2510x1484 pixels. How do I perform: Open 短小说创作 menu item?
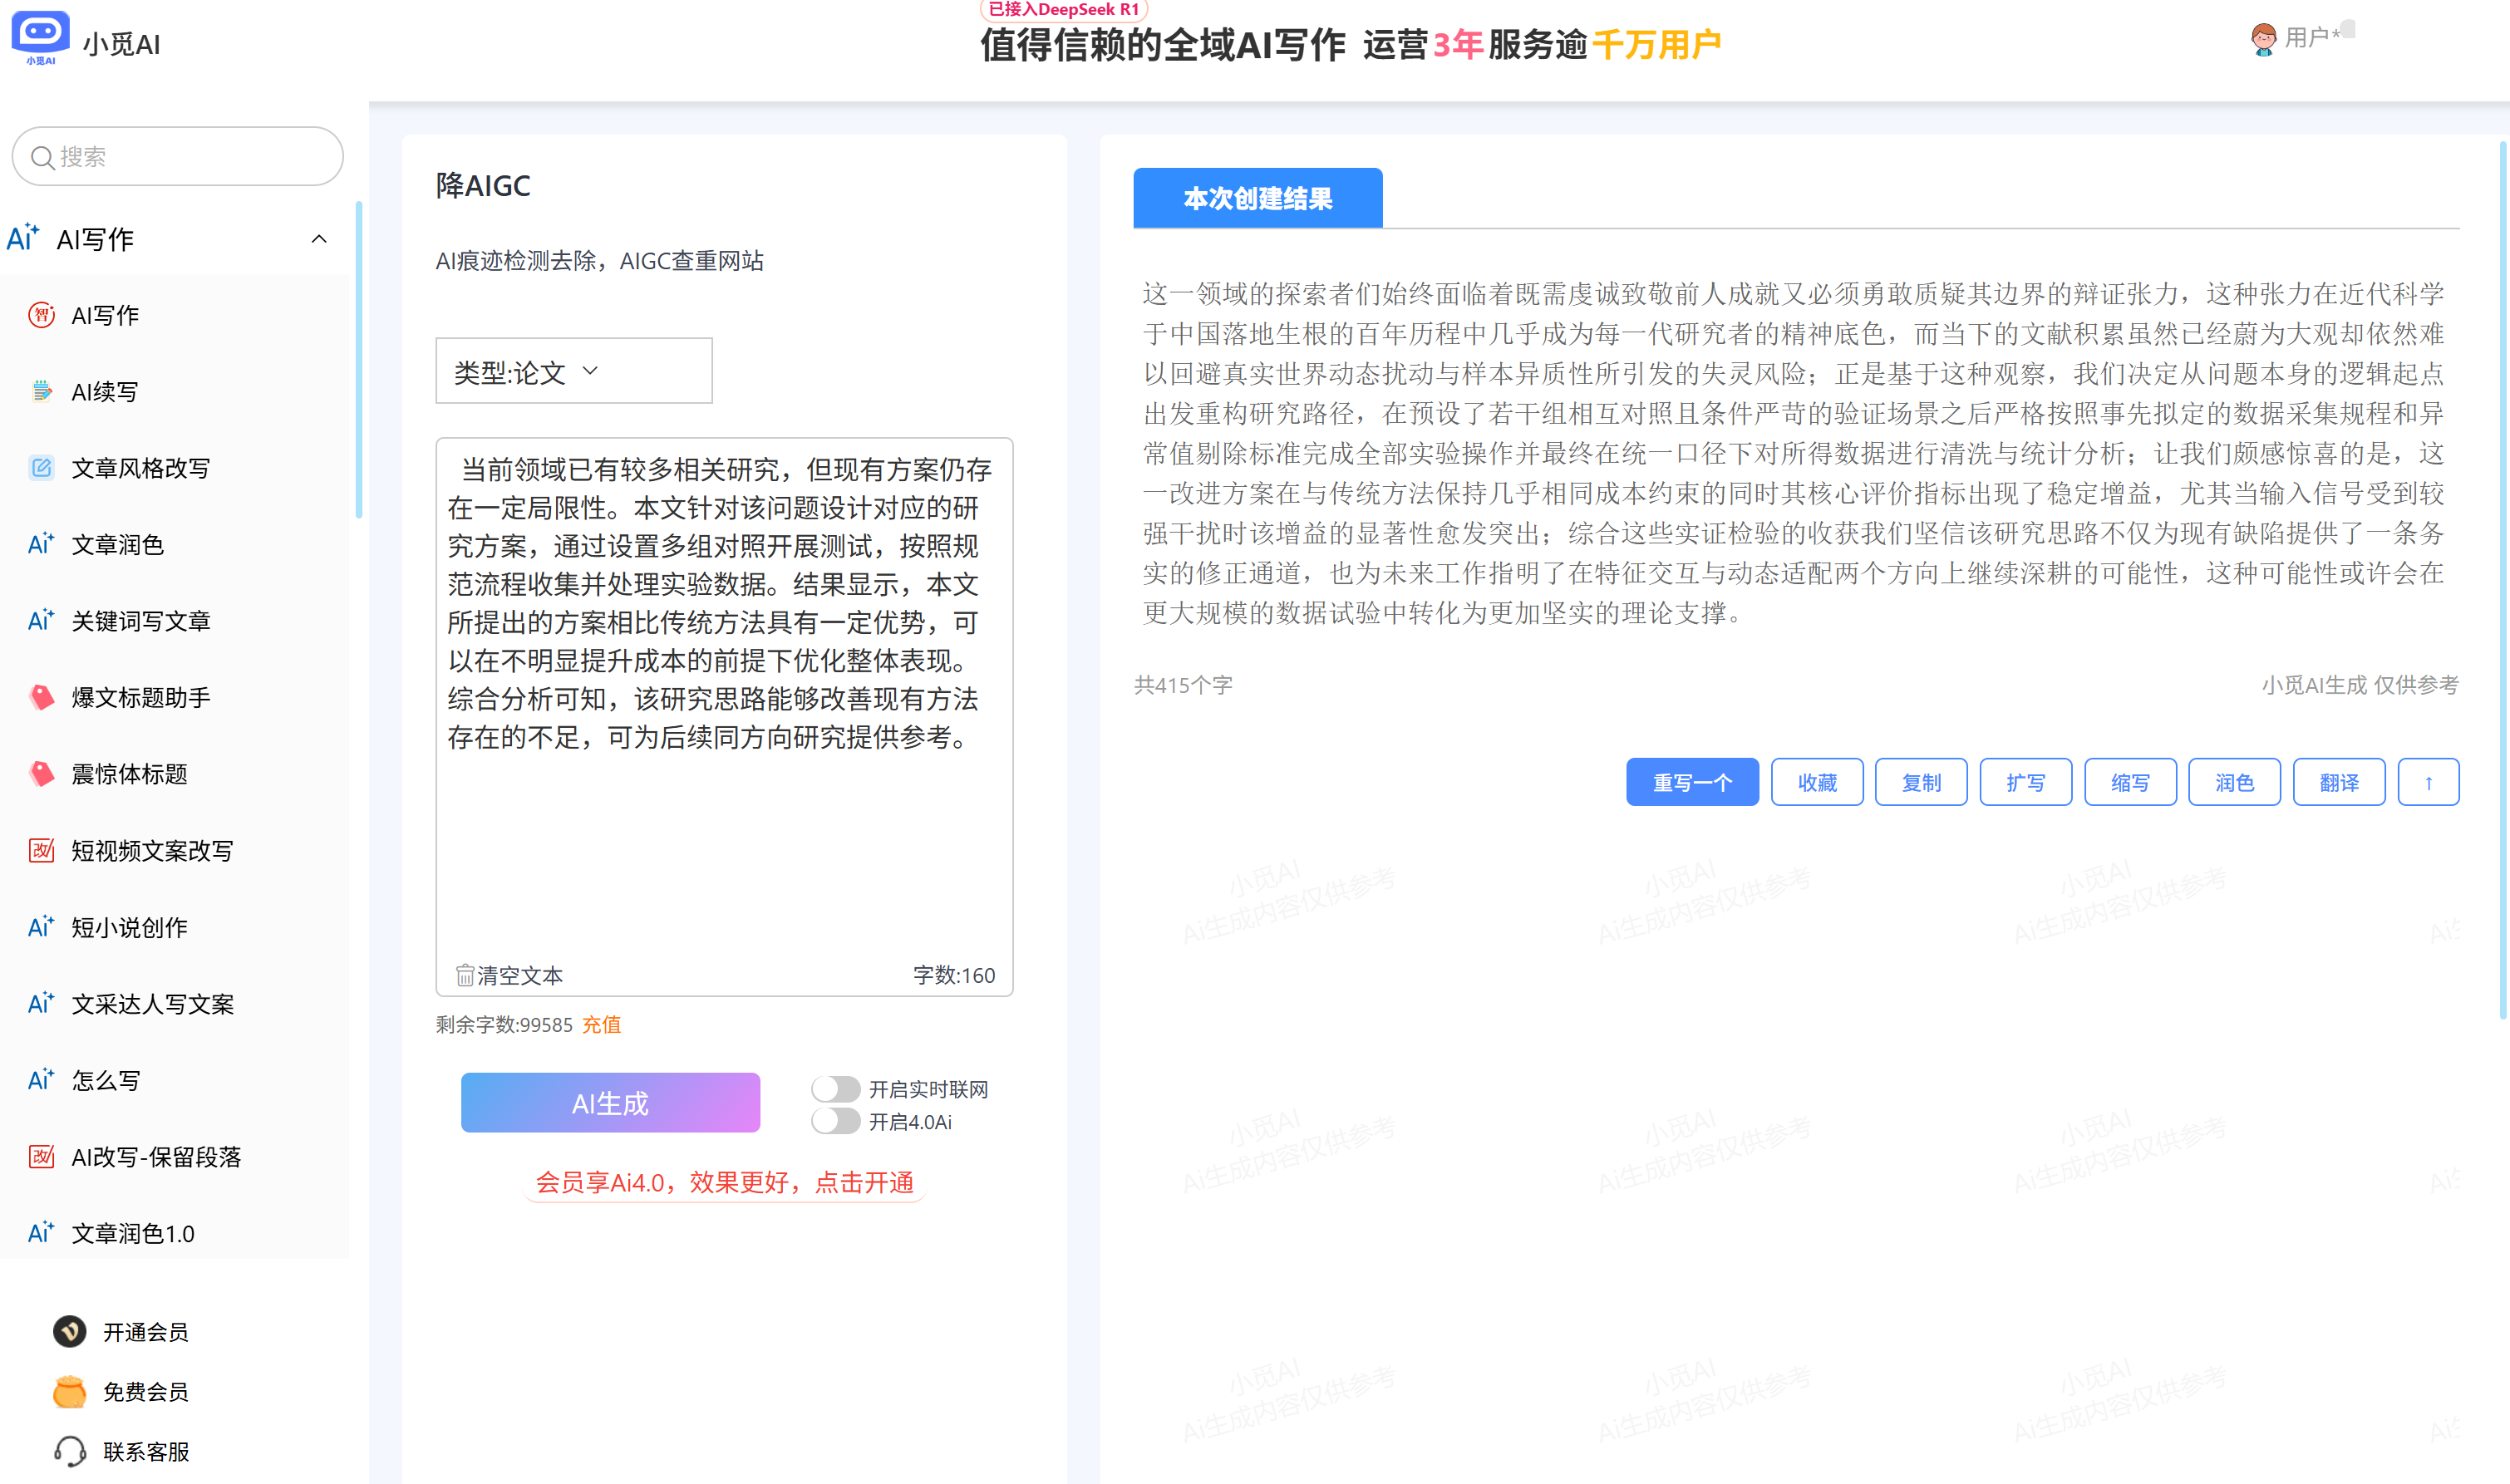coord(130,927)
